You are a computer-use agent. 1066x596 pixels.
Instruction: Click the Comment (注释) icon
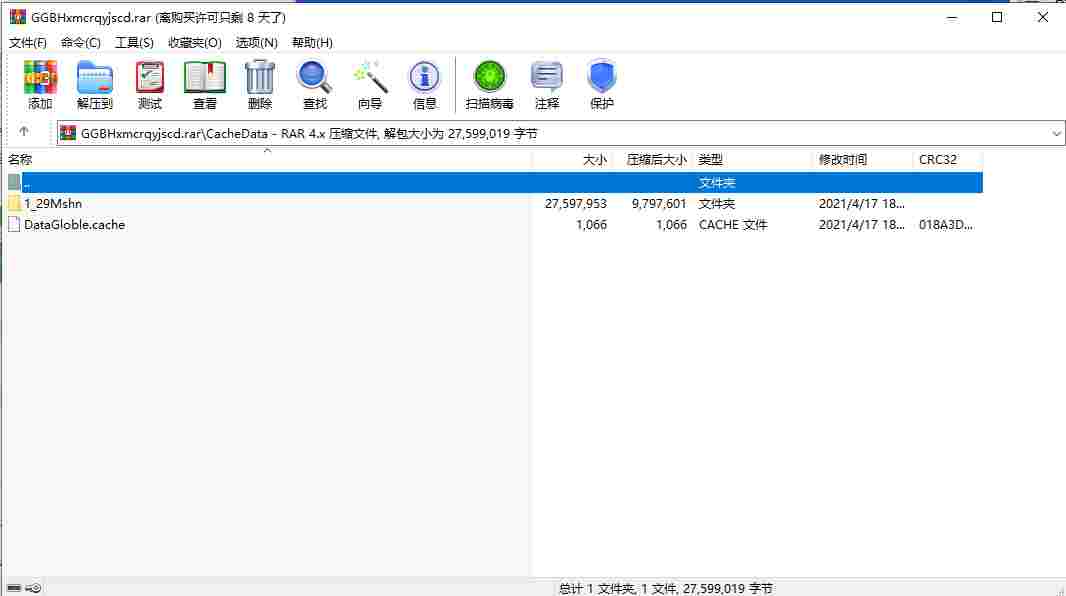click(x=547, y=77)
